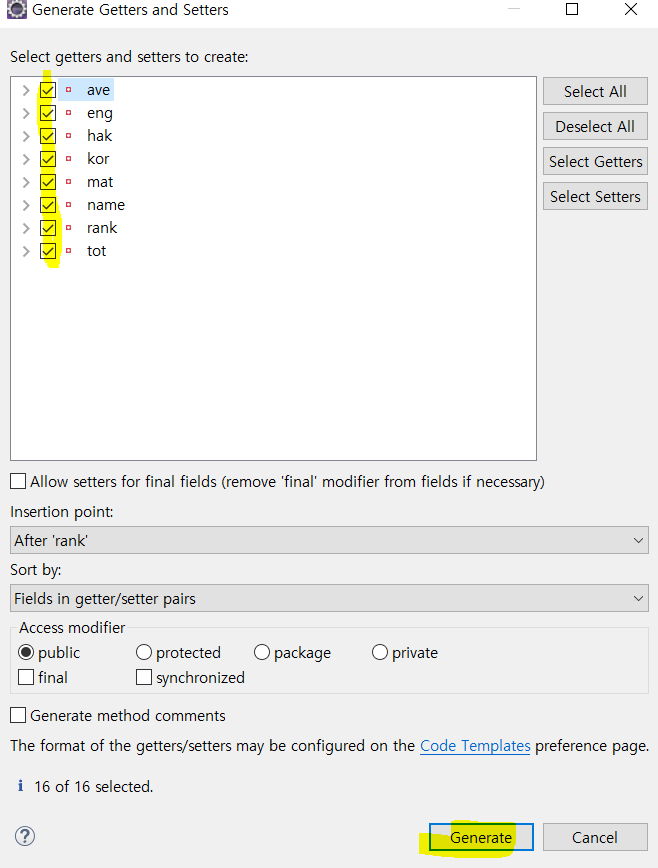Image resolution: width=658 pixels, height=868 pixels.
Task: Enable 'Allow setters for final fields'
Action: (x=18, y=481)
